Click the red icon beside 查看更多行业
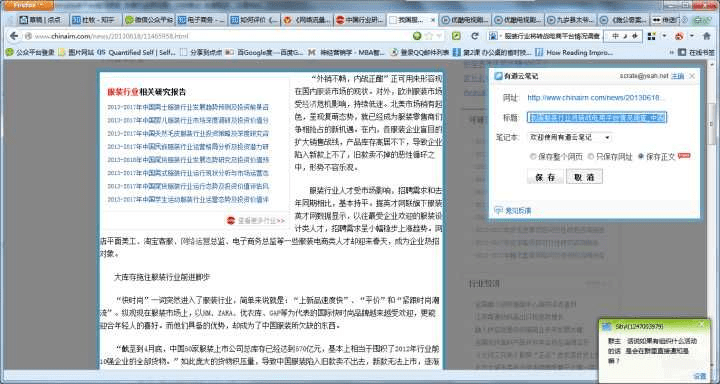The width and height of the screenshot is (720, 384). 231,220
